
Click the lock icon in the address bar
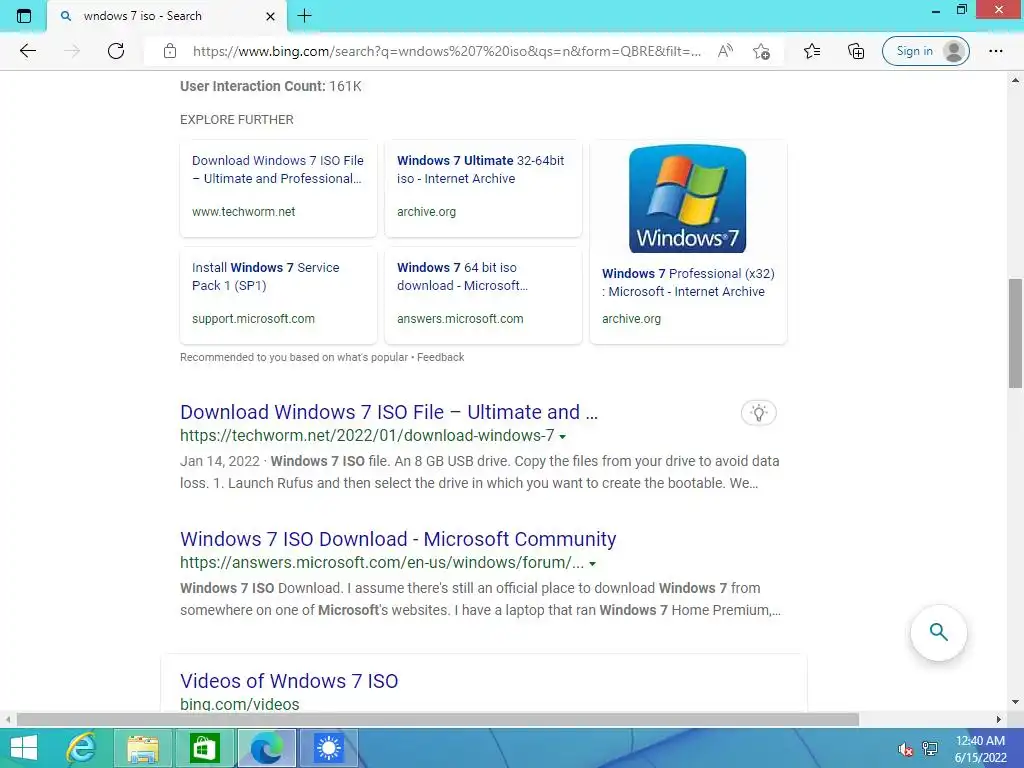pos(170,51)
